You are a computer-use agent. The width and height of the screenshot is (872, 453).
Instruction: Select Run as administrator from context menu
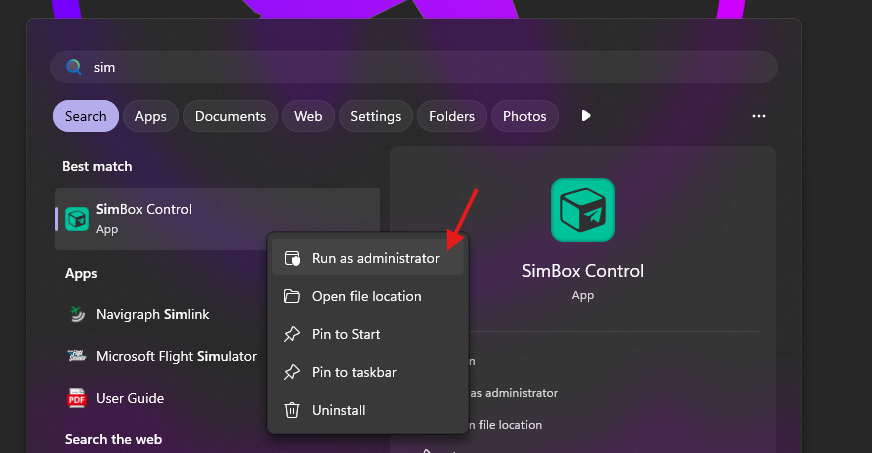[x=375, y=258]
